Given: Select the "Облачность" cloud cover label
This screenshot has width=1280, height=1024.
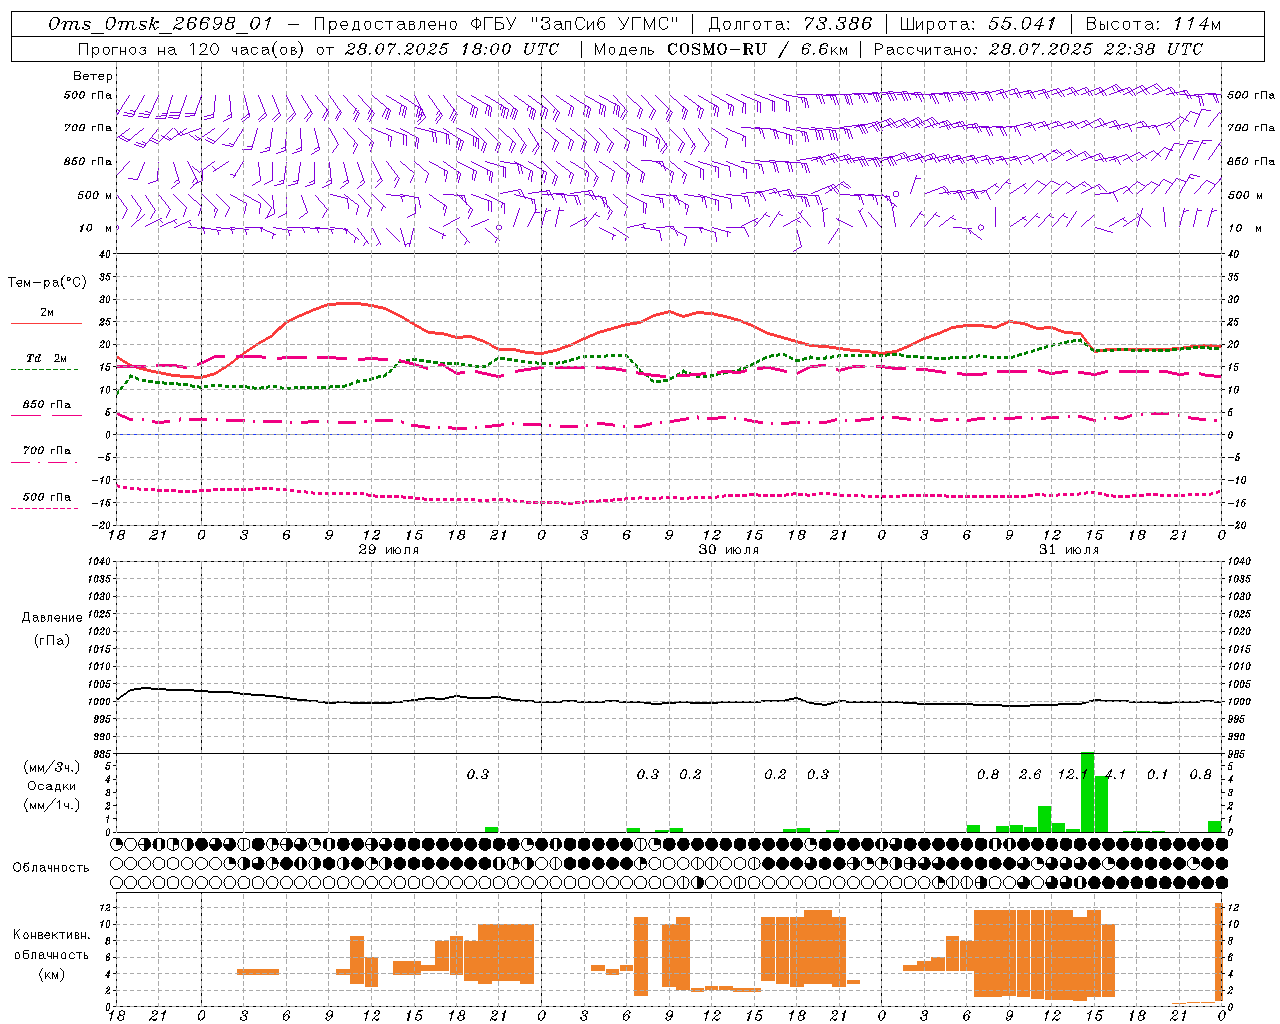Looking at the screenshot, I should coord(51,868).
